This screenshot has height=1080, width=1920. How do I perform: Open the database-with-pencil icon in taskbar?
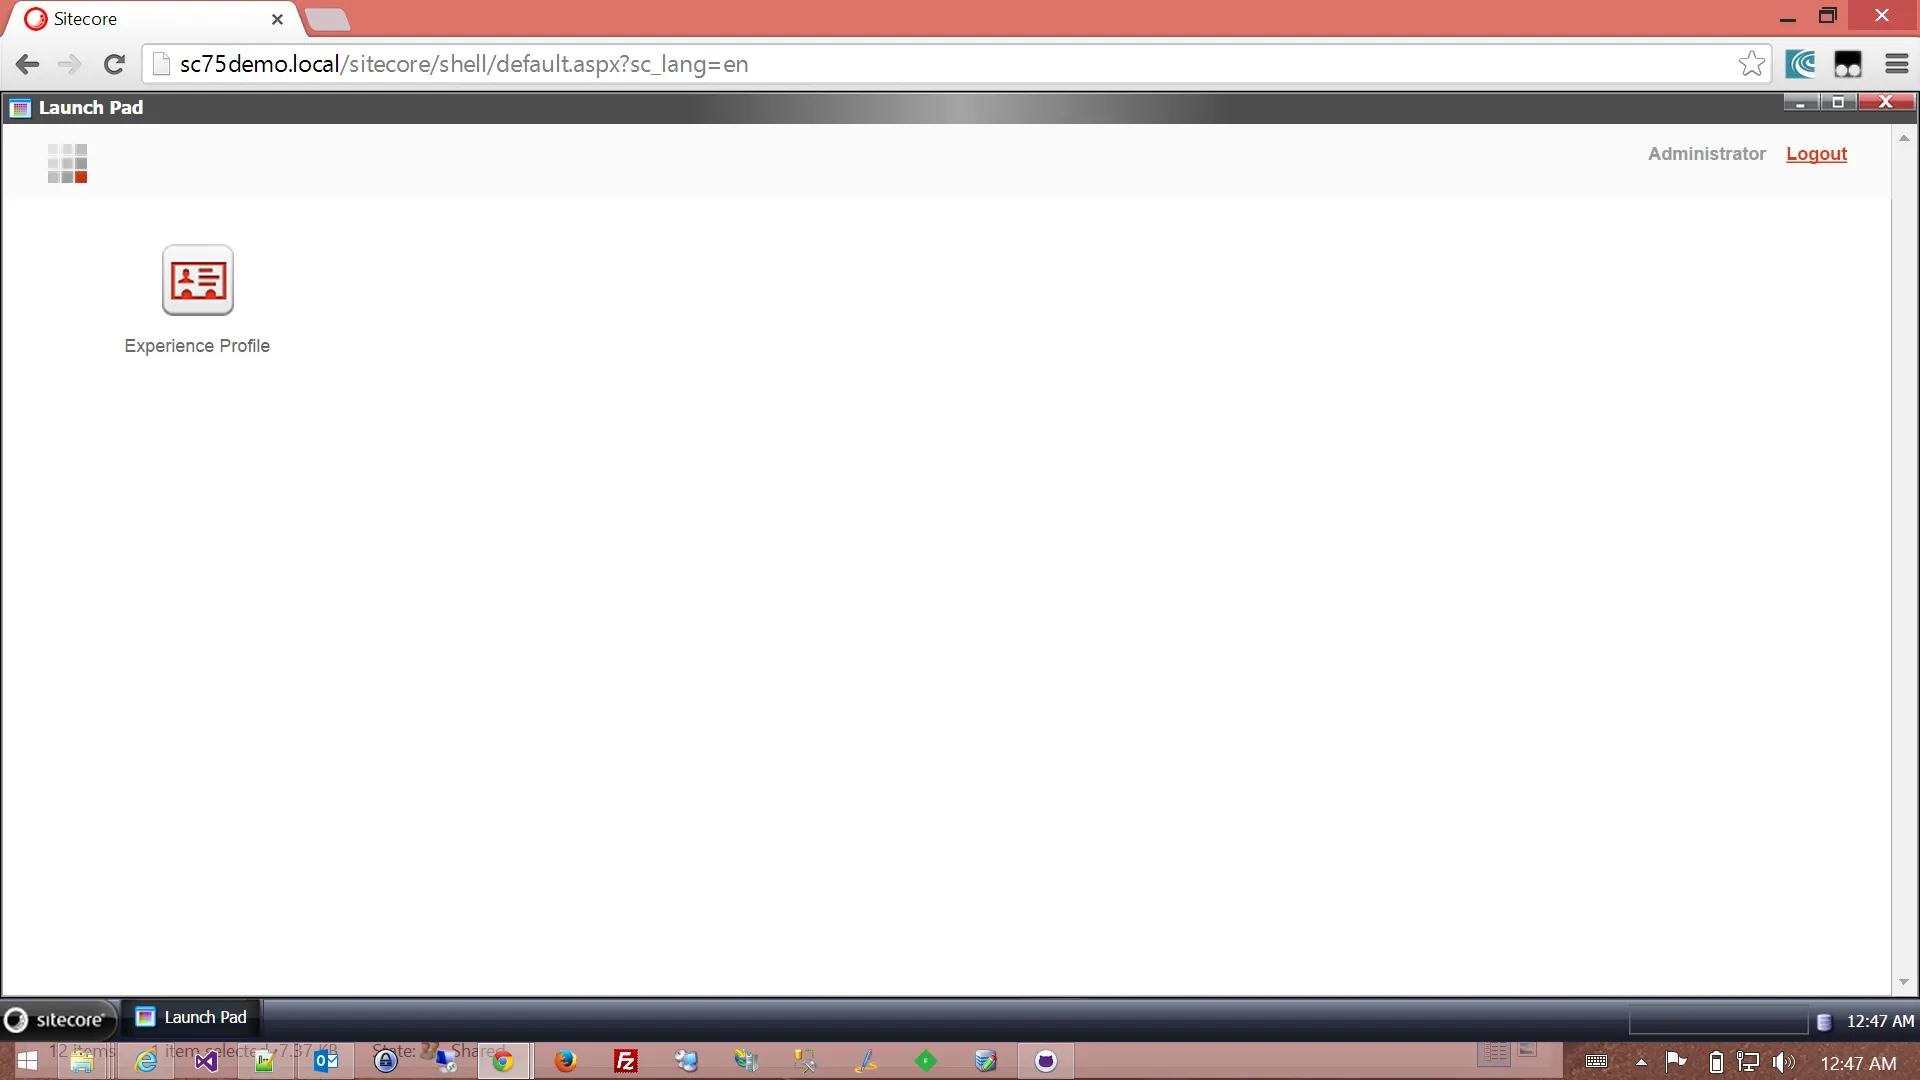(x=986, y=1061)
